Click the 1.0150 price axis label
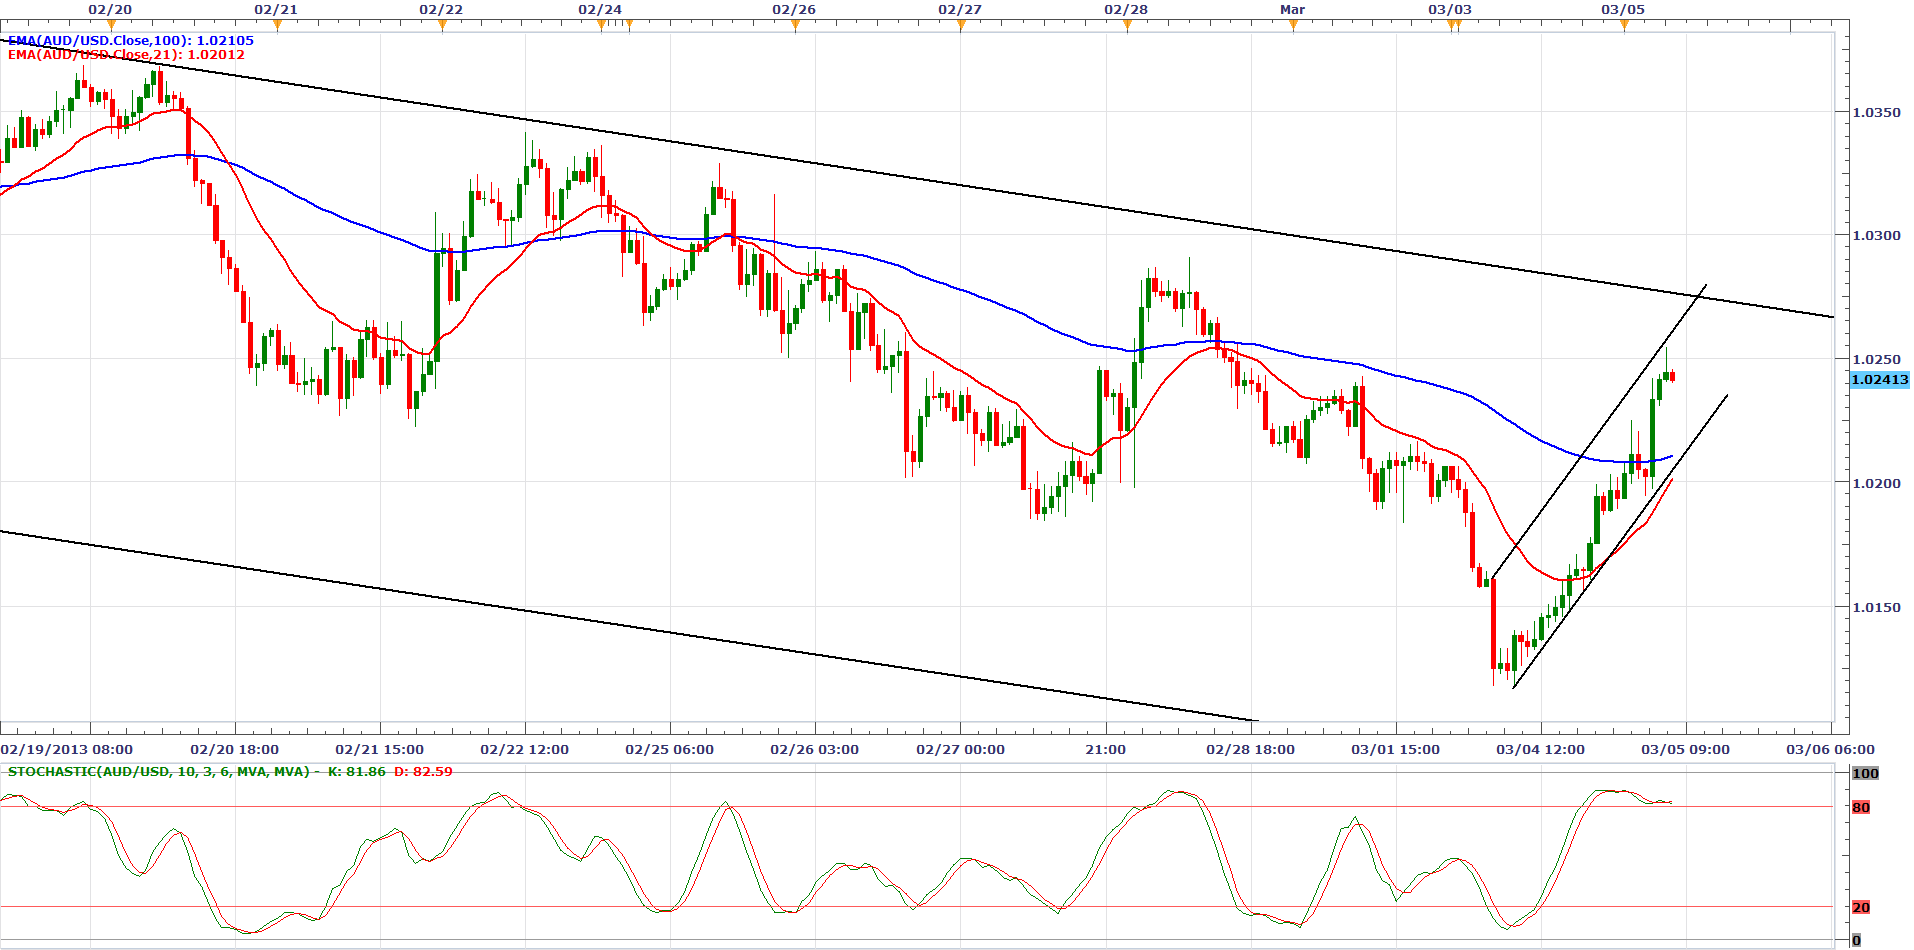Viewport: 1914px width, 950px height. tap(1876, 607)
